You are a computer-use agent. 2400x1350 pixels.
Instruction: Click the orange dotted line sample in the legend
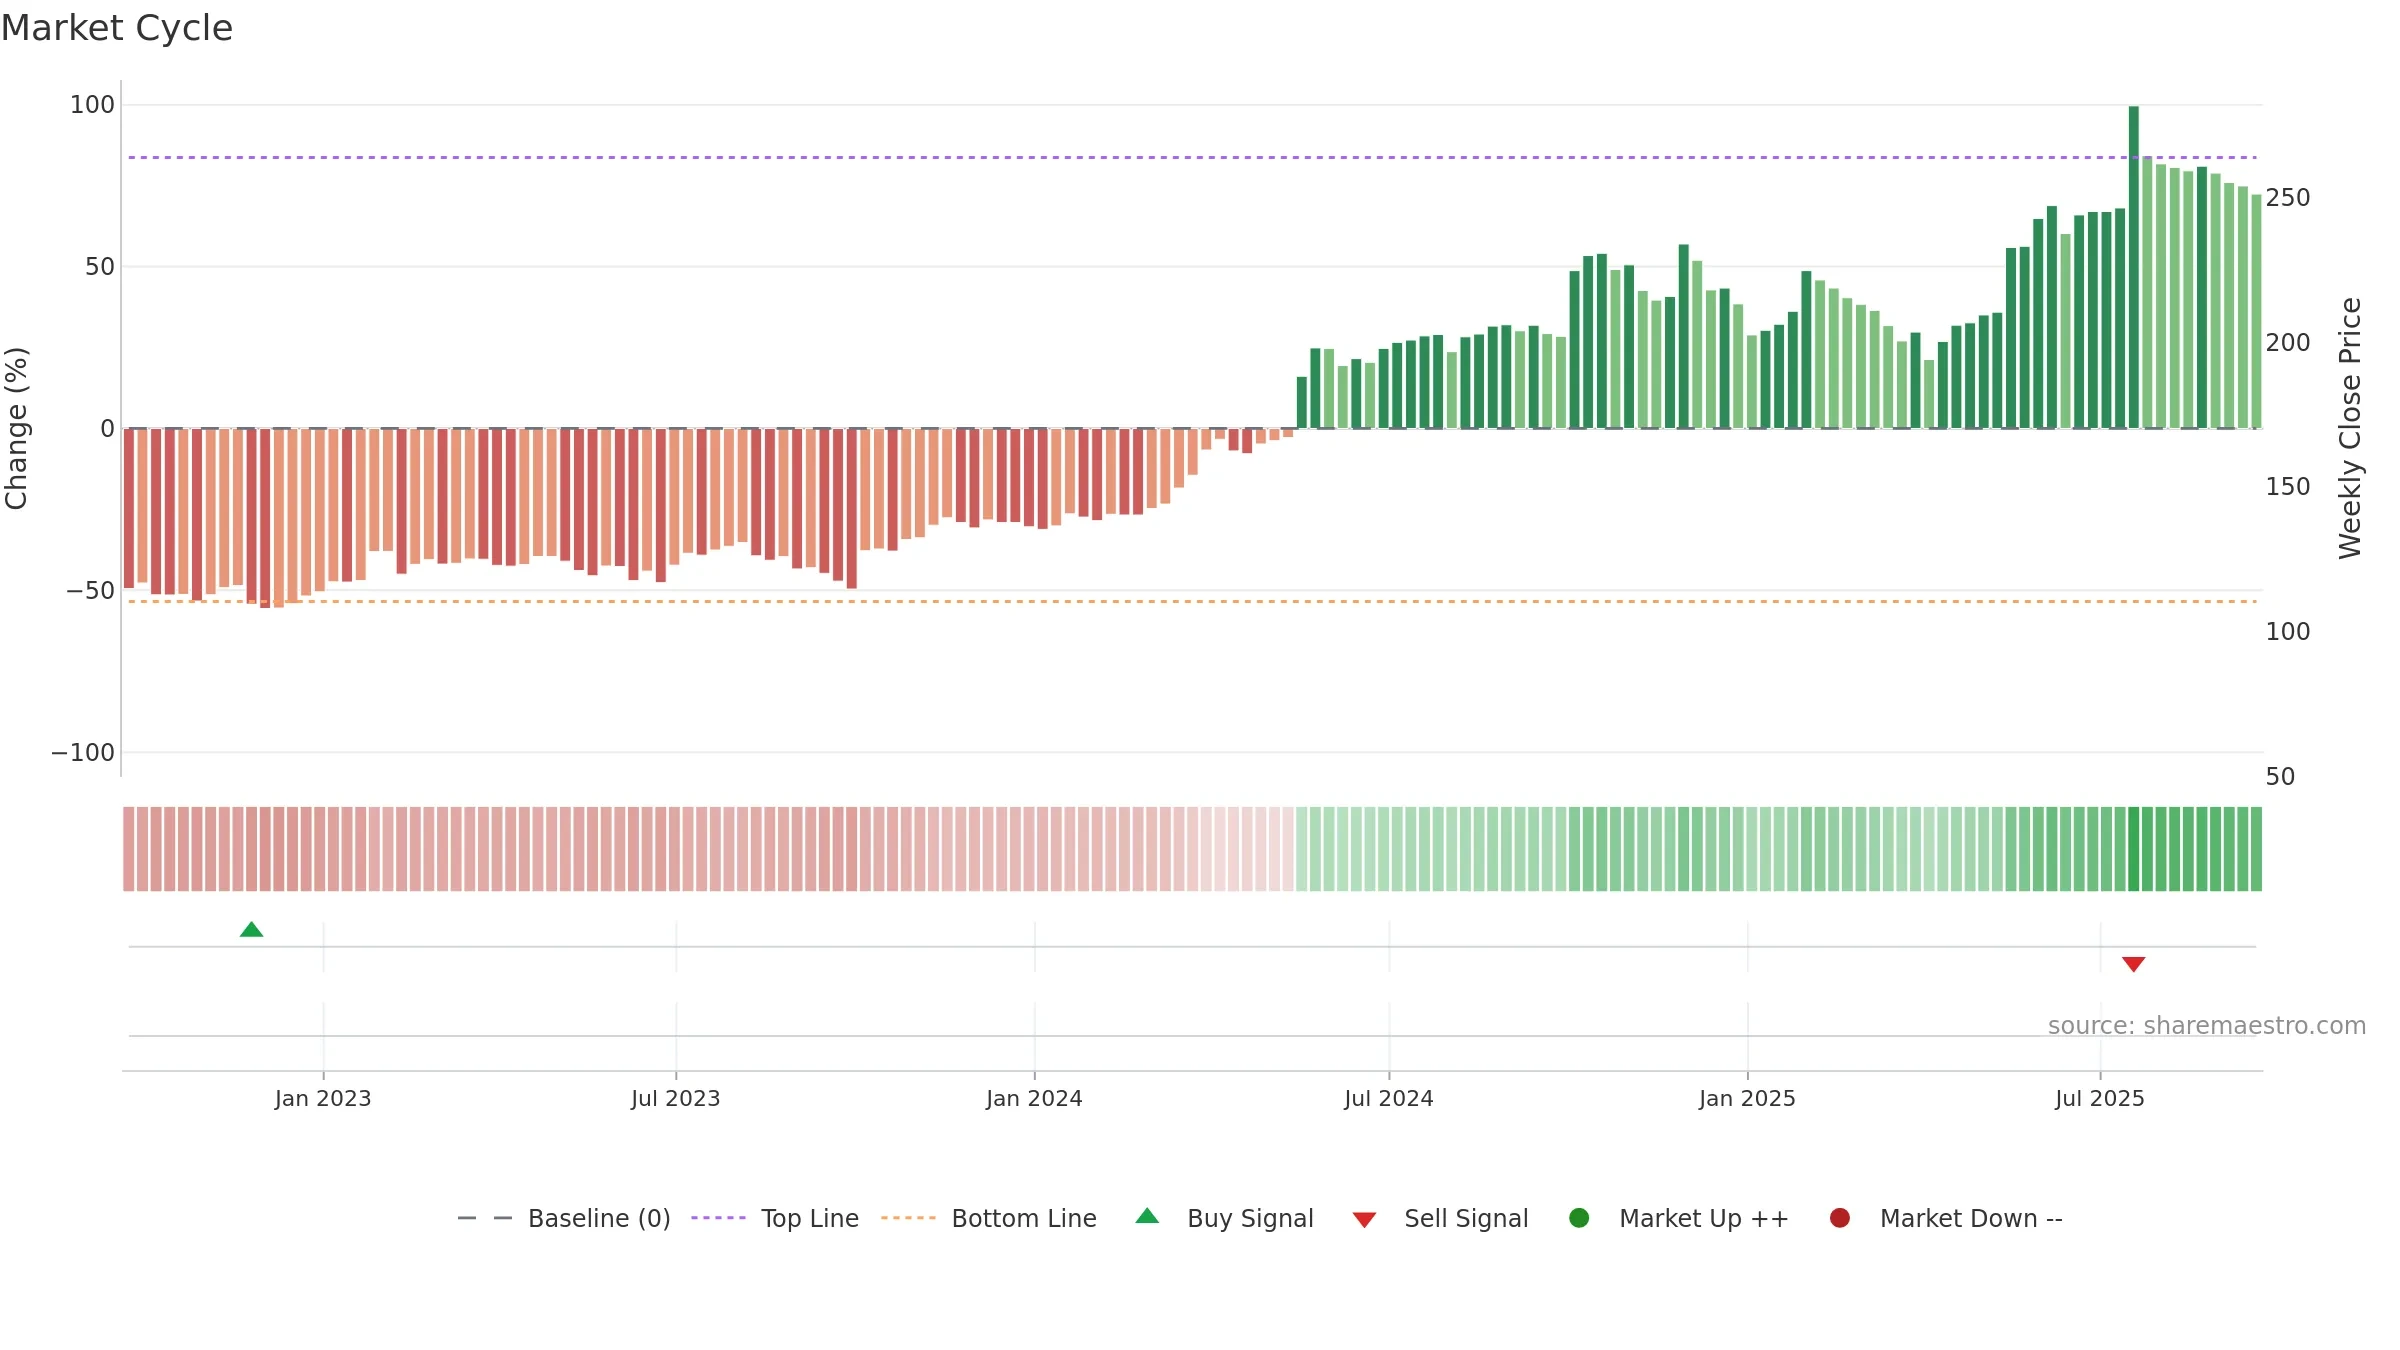pos(908,1218)
